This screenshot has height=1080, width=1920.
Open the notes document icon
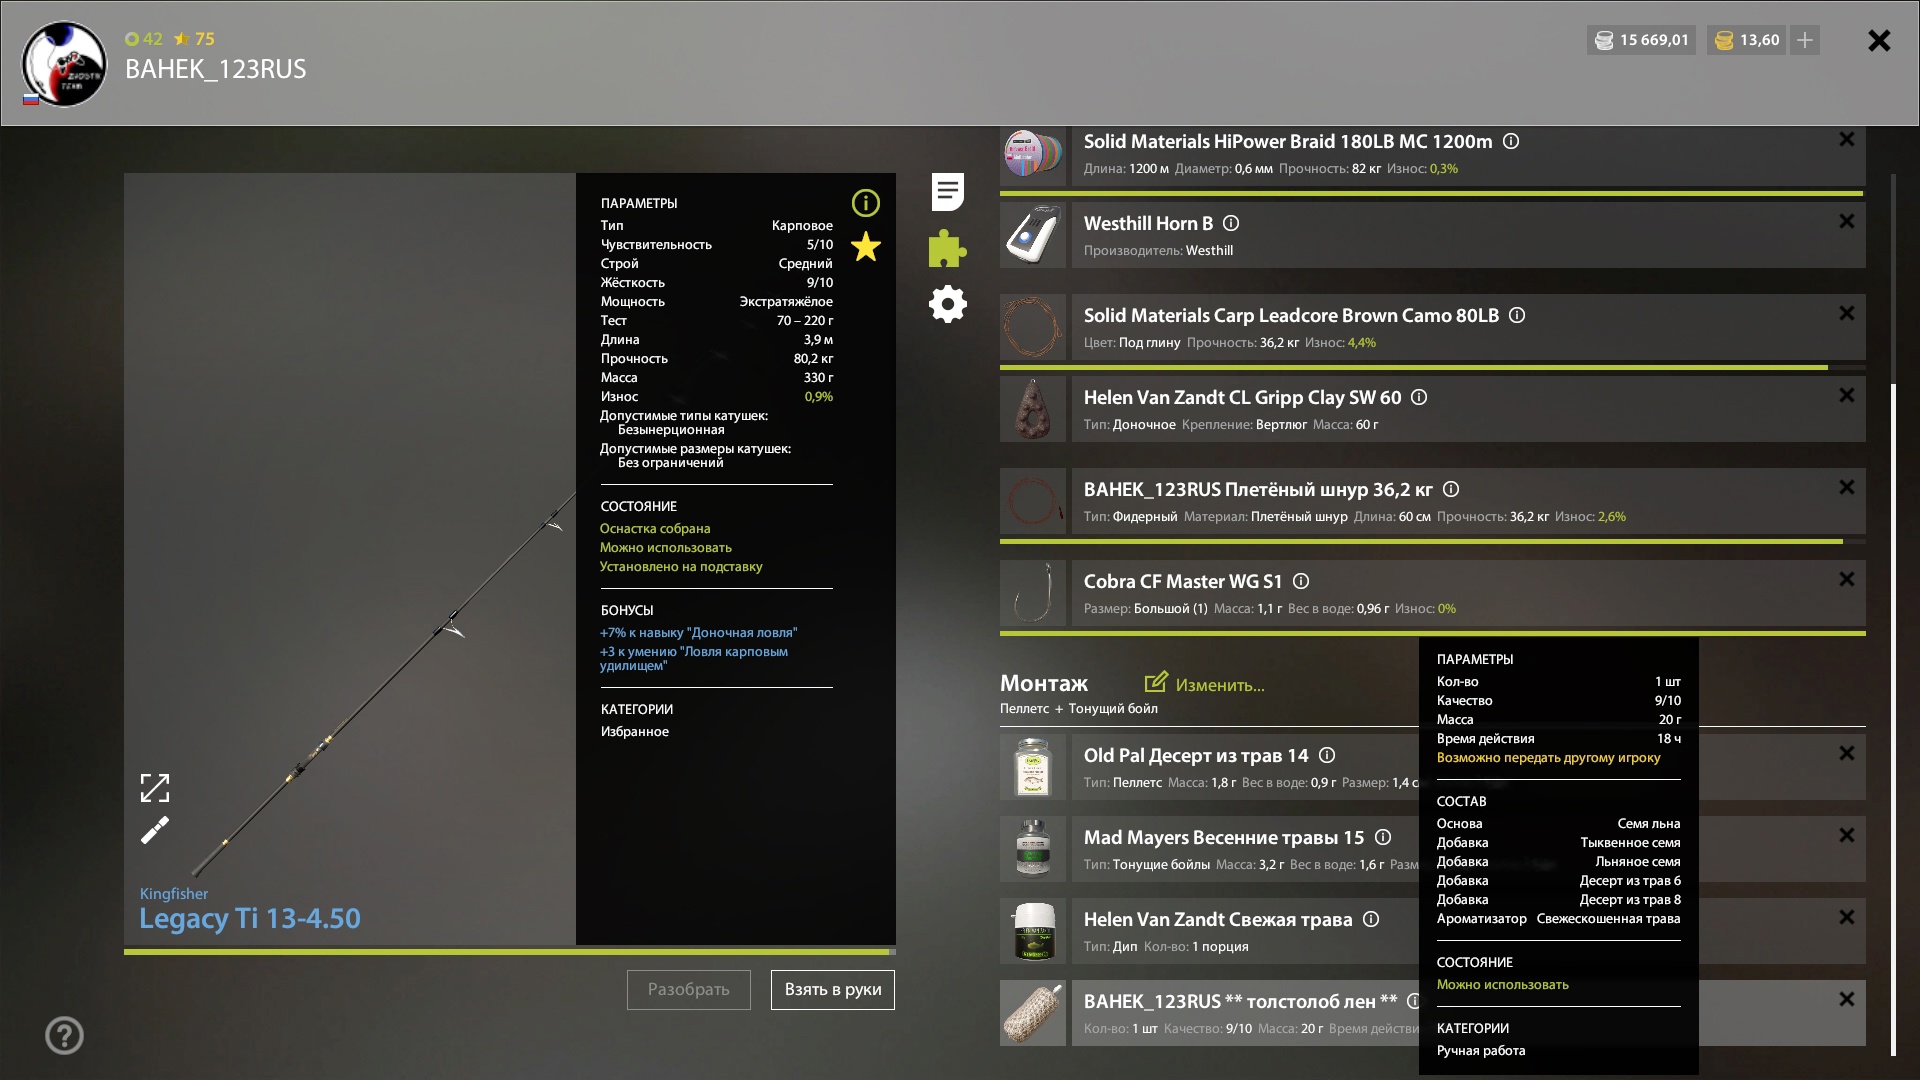pos(947,192)
